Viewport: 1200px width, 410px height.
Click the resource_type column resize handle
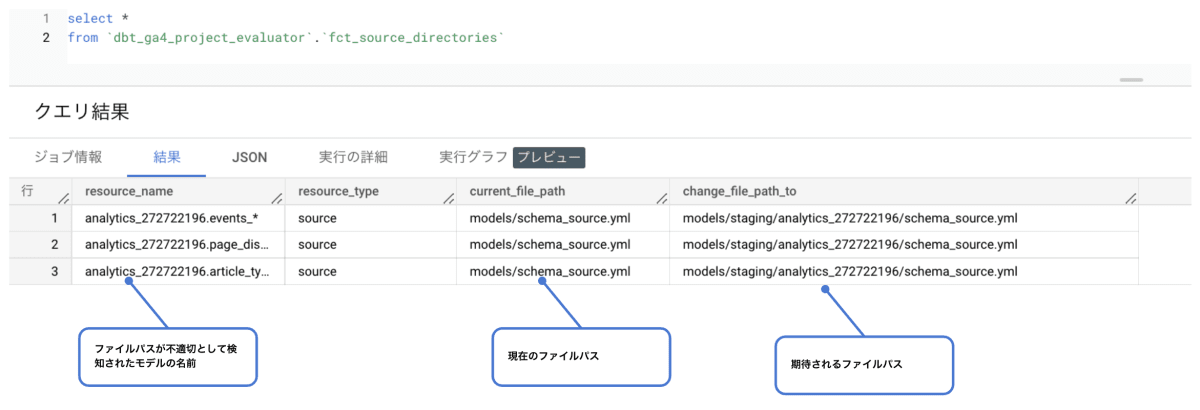click(449, 198)
